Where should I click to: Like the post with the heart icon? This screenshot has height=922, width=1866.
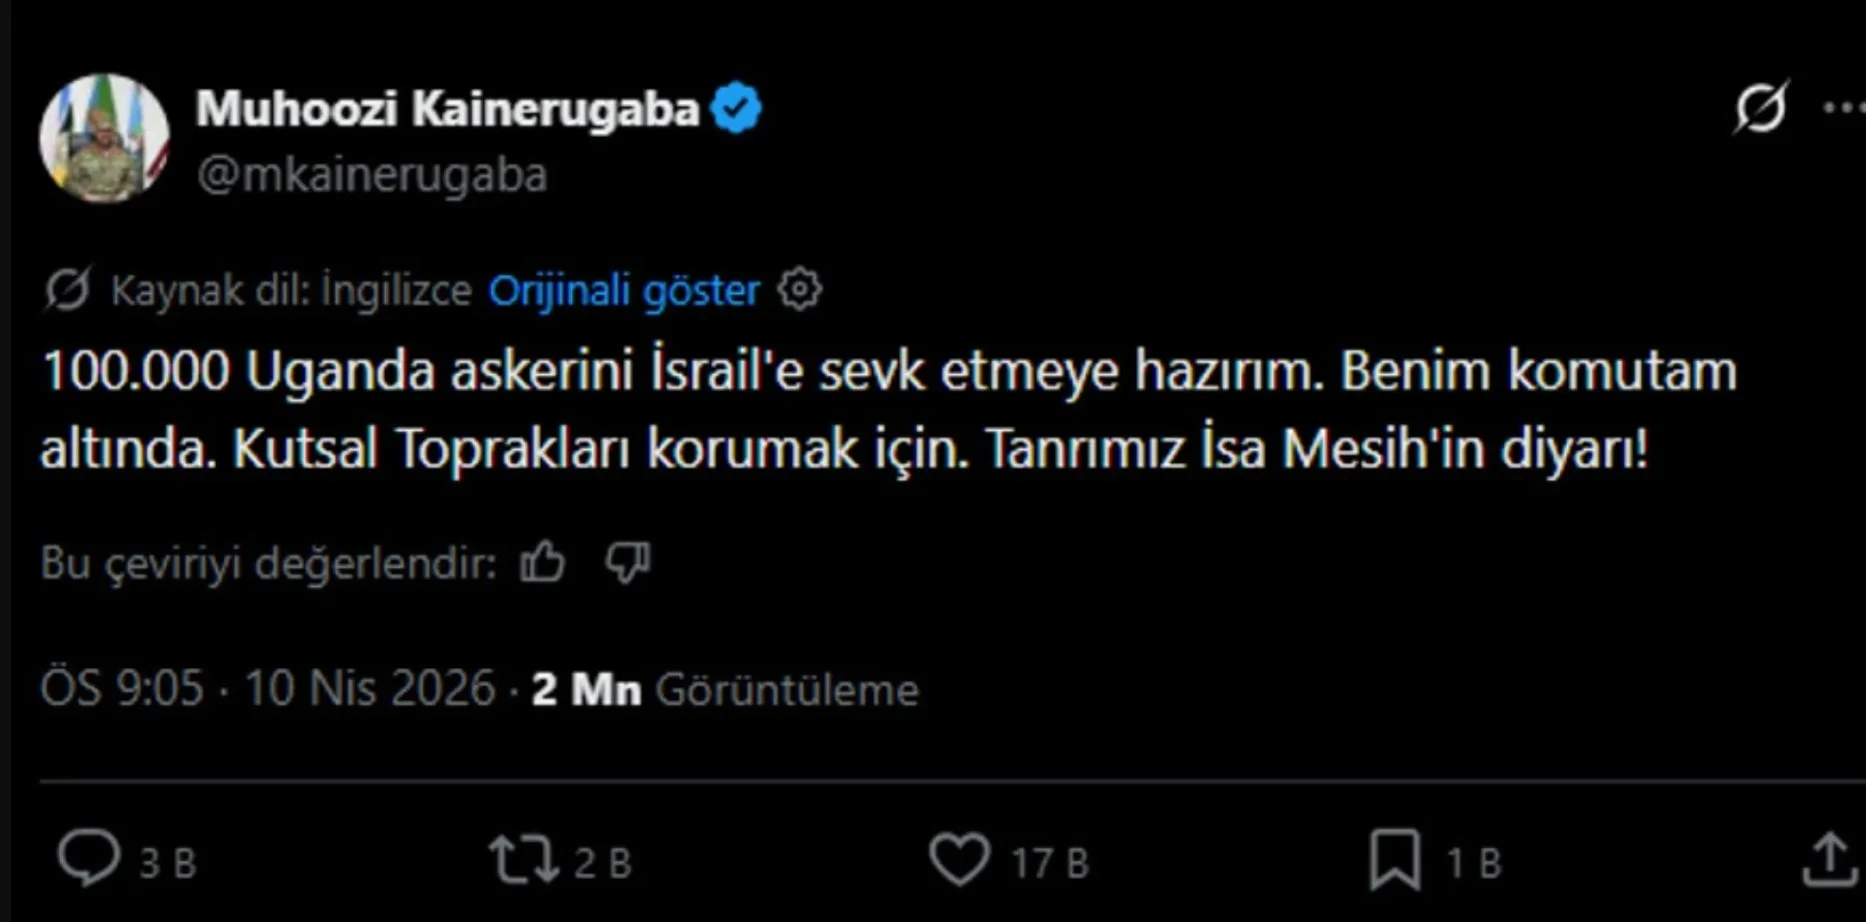(x=959, y=860)
